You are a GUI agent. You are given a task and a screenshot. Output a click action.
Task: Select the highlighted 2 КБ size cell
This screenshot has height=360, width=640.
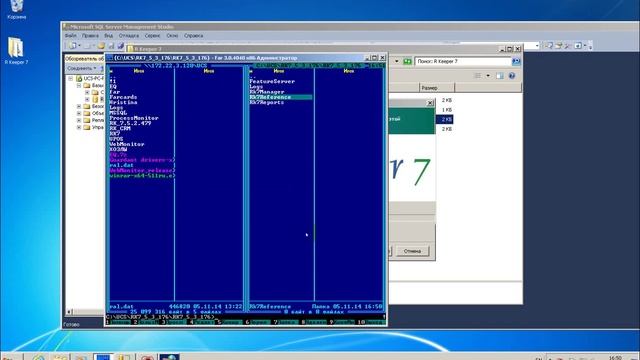tap(445, 119)
